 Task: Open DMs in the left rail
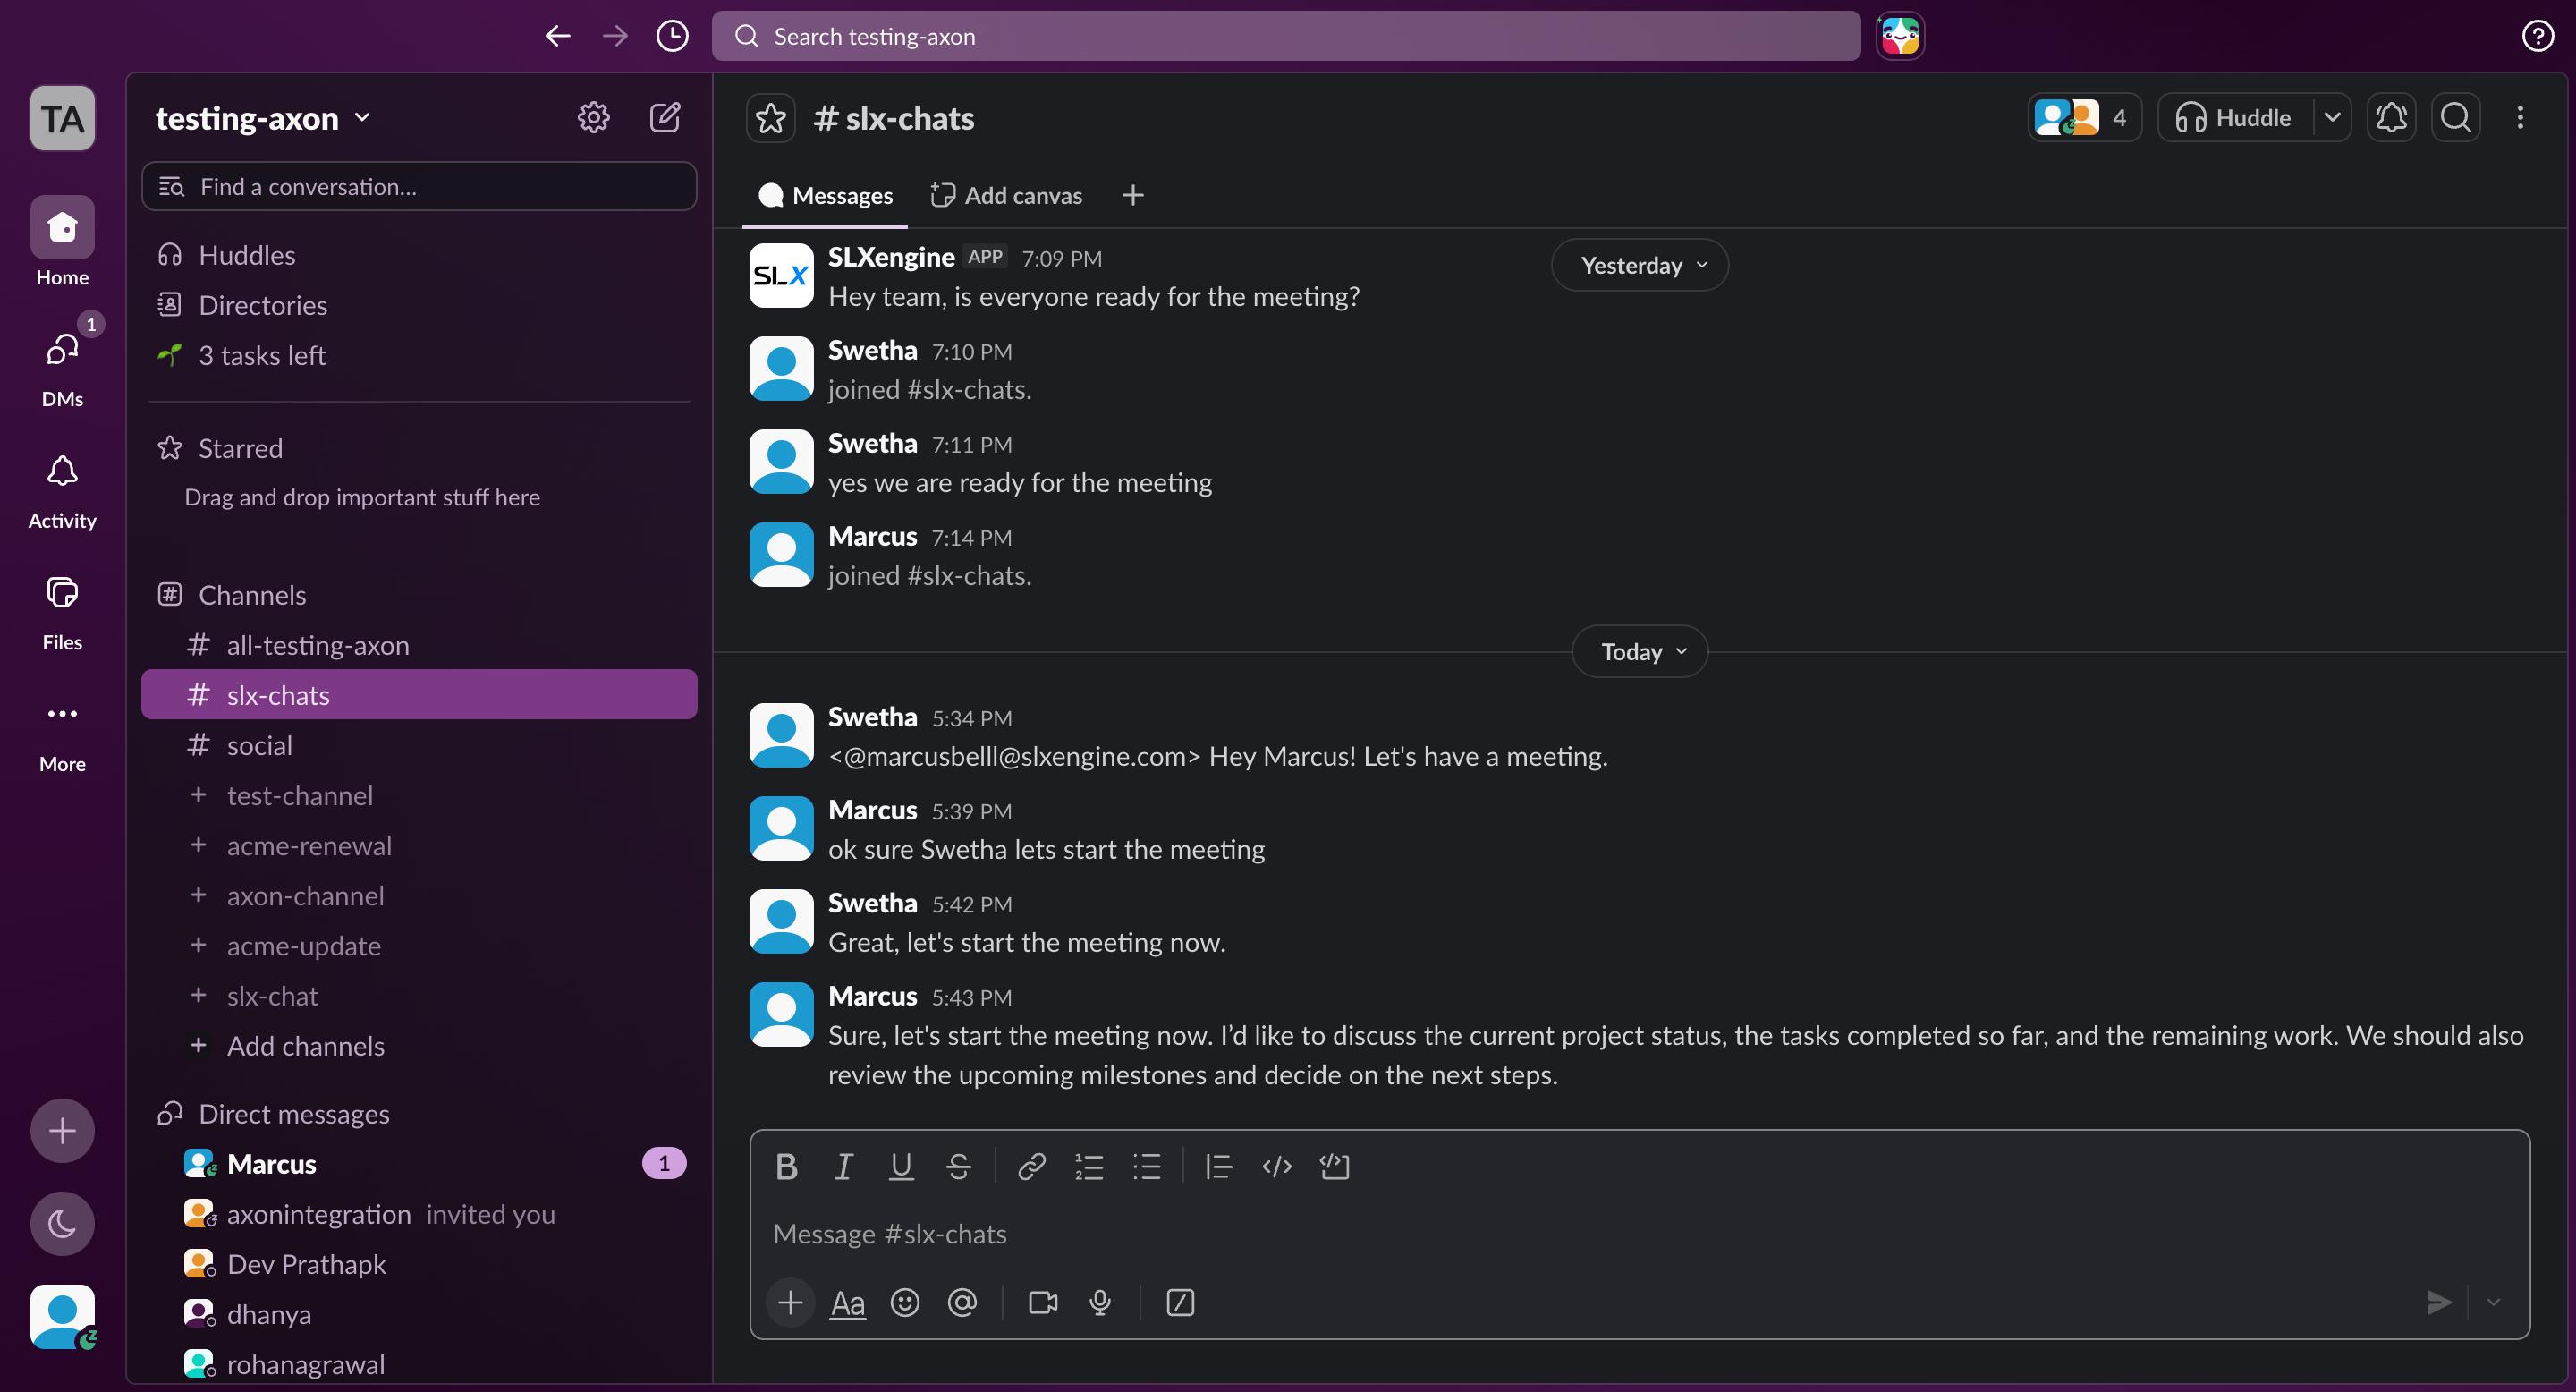tap(62, 365)
